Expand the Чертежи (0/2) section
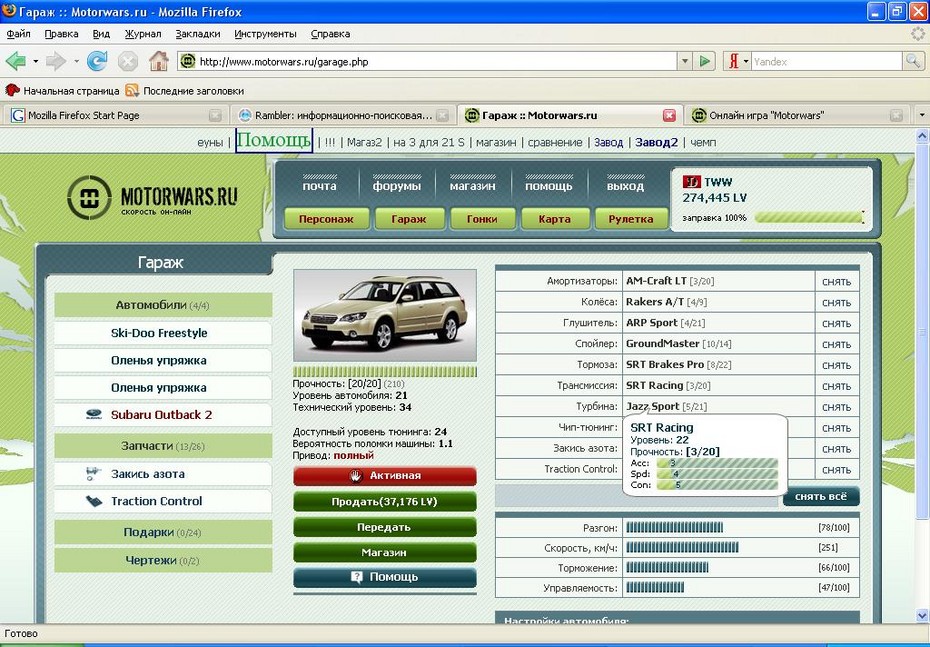The width and height of the screenshot is (930, 647). click(x=163, y=560)
